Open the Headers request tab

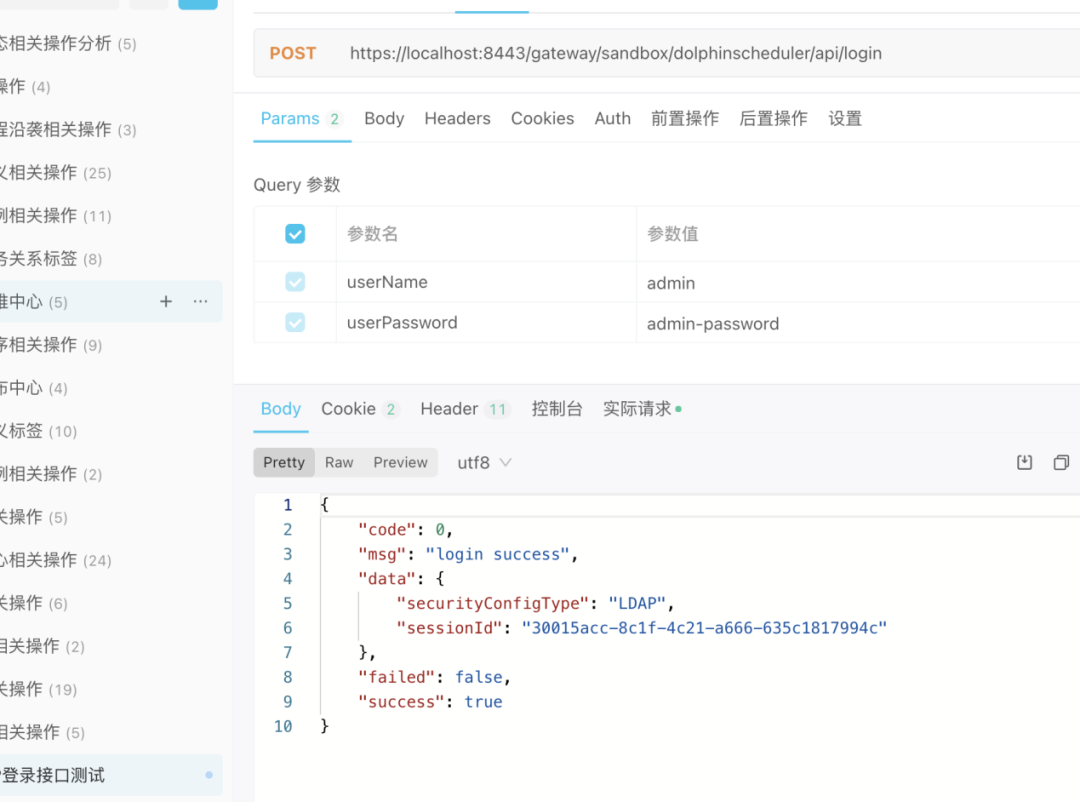pos(457,119)
